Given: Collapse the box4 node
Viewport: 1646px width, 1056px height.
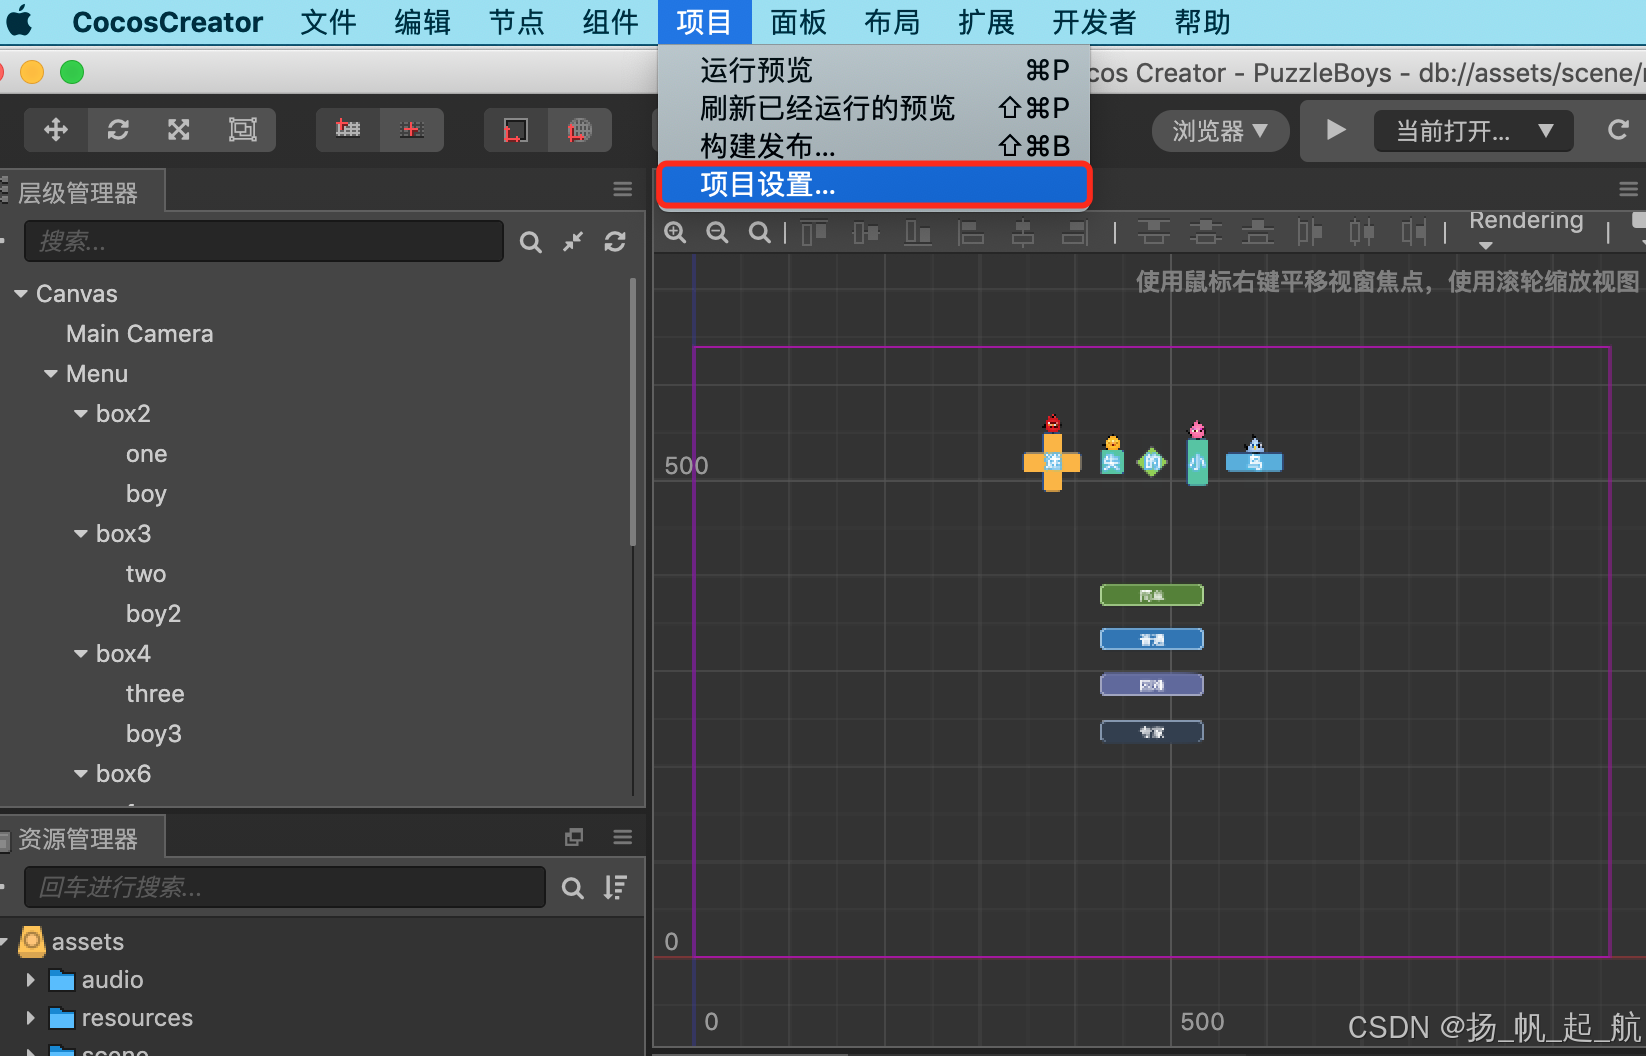Looking at the screenshot, I should pyautogui.click(x=81, y=654).
